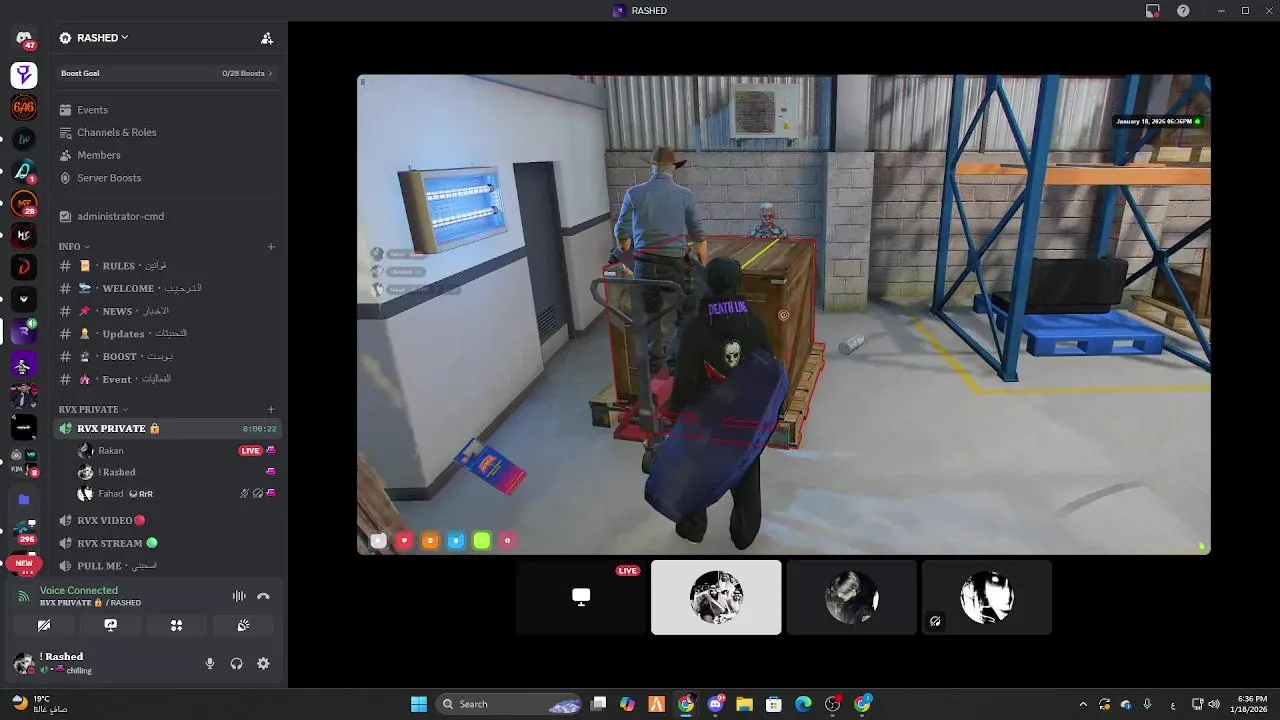Screen dimensions: 1280x720
Task: Open the Windows Start menu
Action: click(419, 704)
